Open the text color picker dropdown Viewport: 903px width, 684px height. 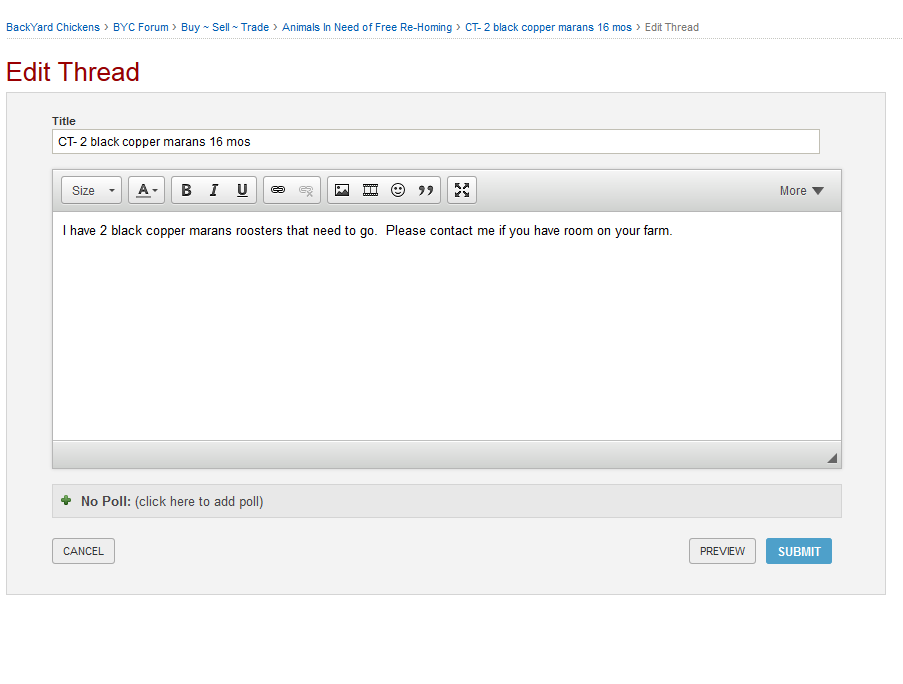coord(147,190)
